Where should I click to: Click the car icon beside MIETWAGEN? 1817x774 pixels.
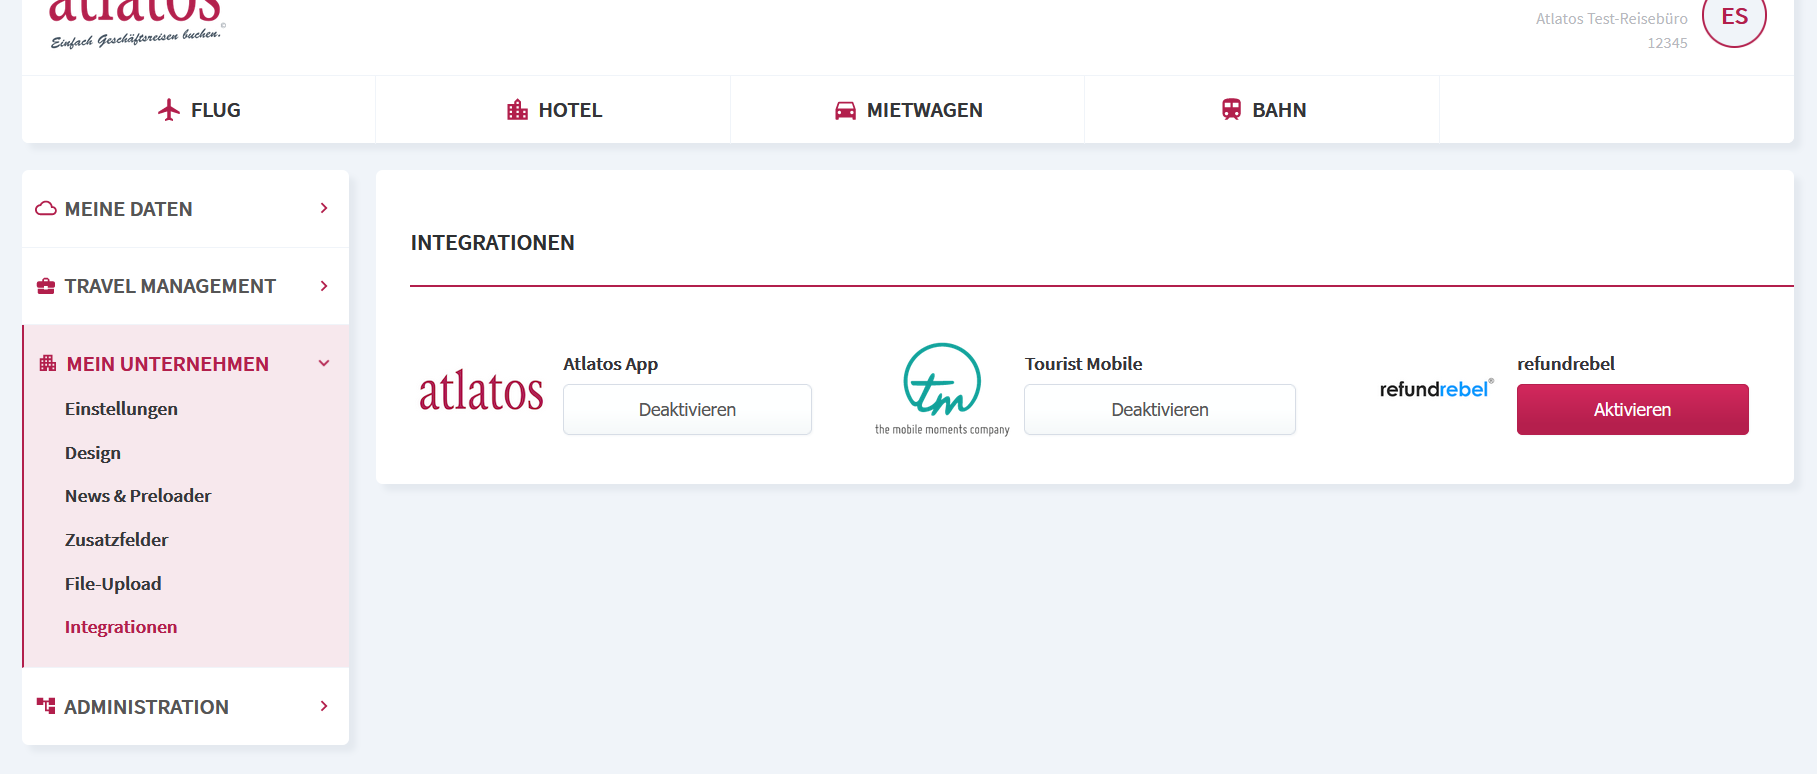click(845, 110)
